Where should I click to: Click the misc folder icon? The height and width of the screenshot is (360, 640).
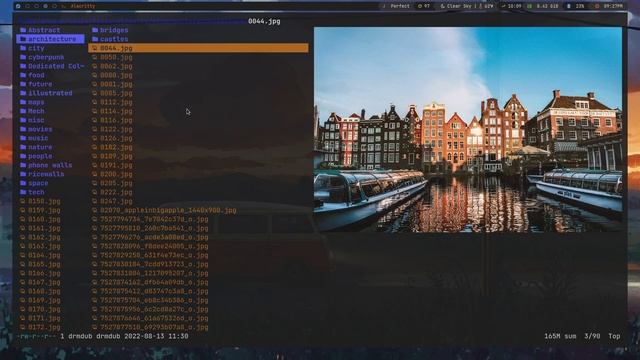[x=23, y=120]
